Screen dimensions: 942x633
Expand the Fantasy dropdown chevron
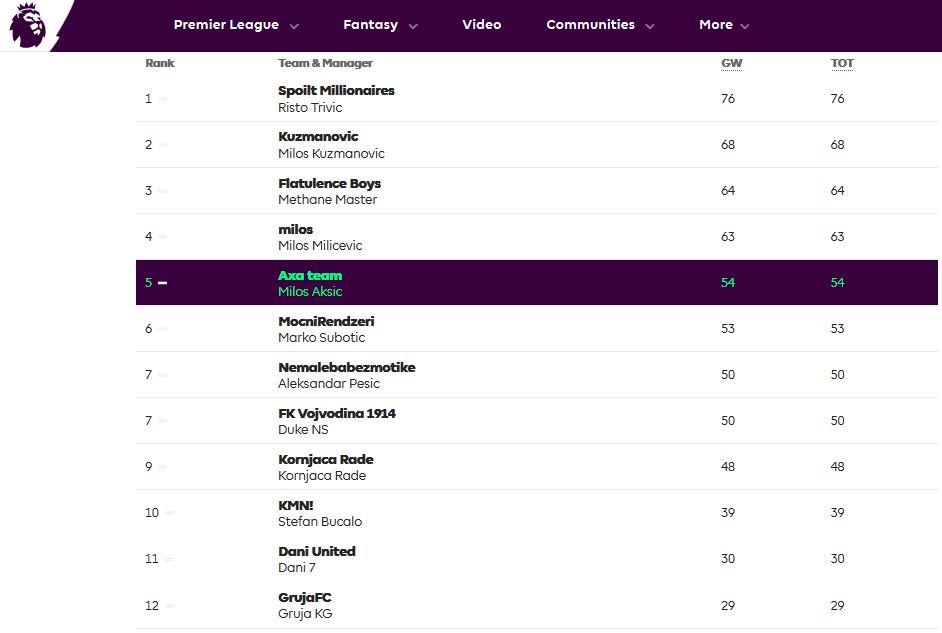tap(413, 26)
